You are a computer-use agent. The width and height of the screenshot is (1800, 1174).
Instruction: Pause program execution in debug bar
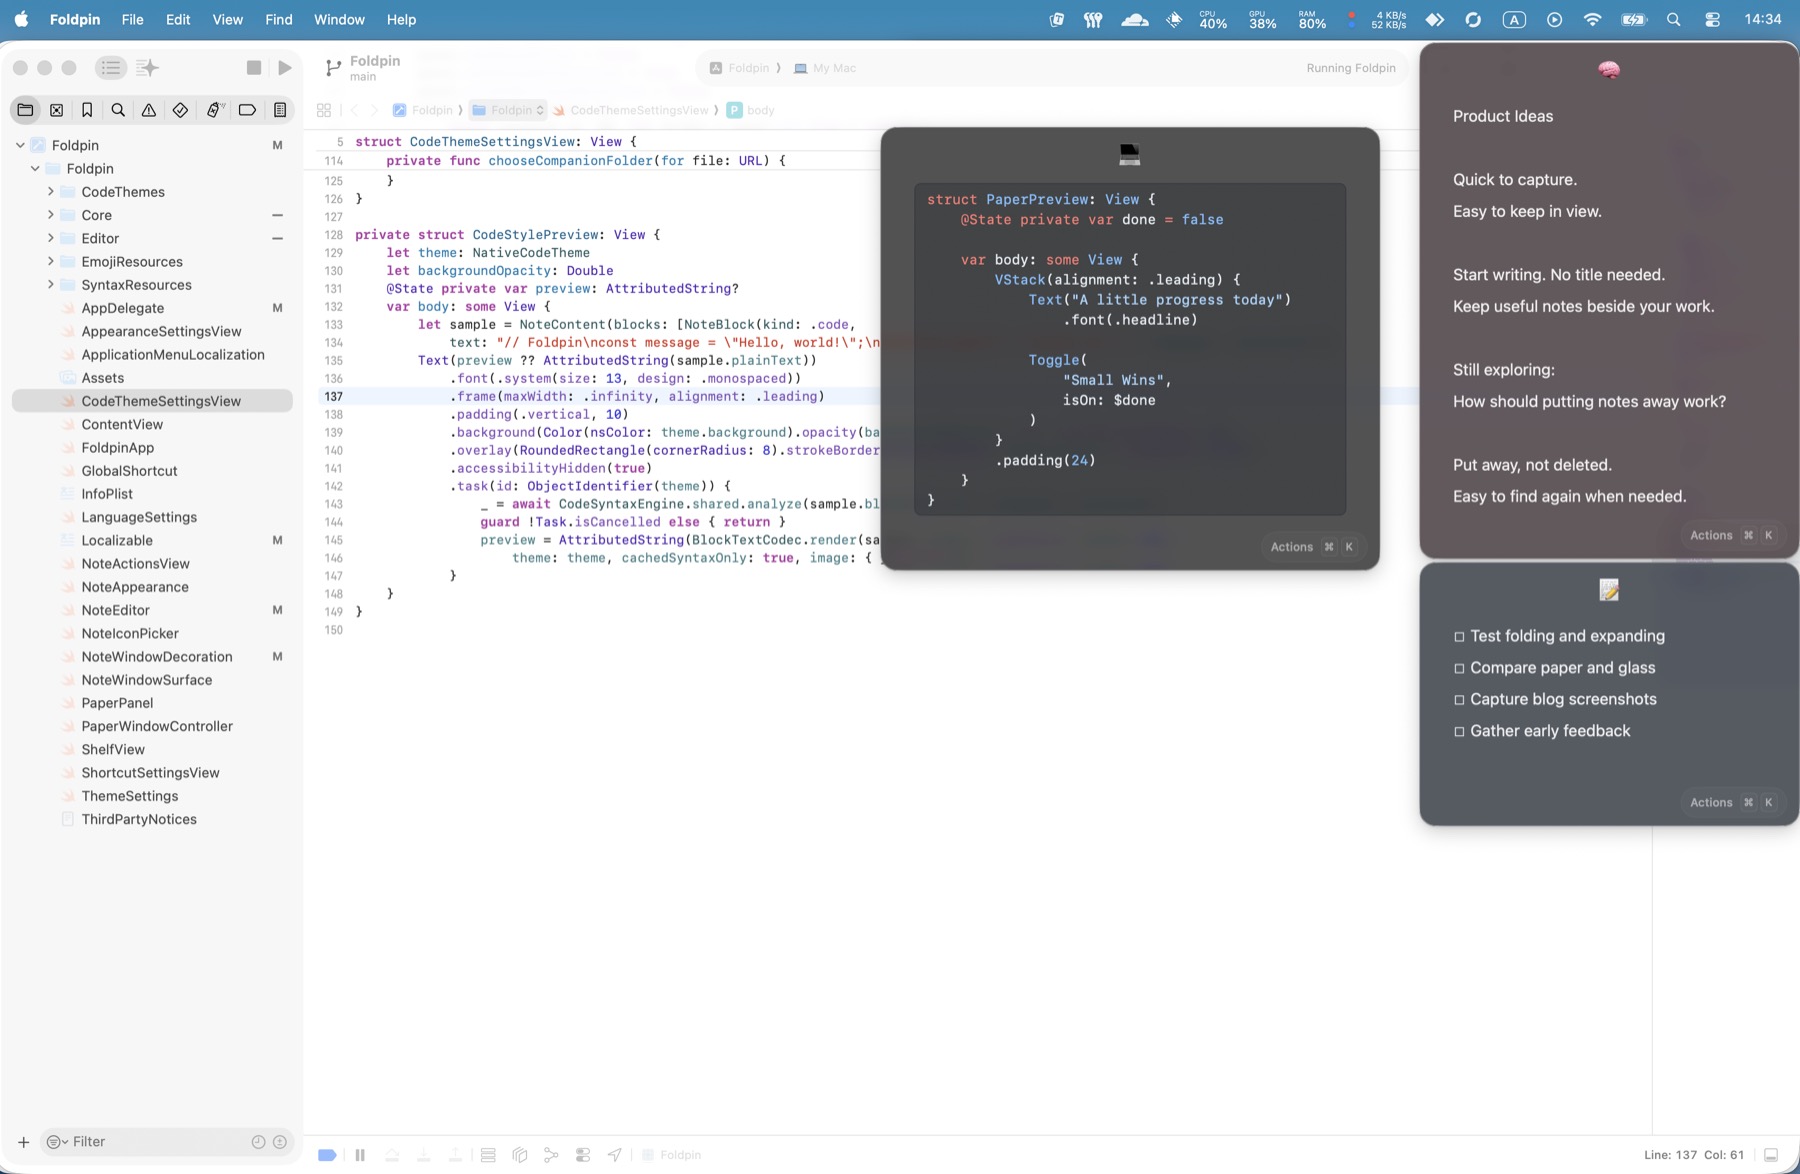[x=360, y=1155]
